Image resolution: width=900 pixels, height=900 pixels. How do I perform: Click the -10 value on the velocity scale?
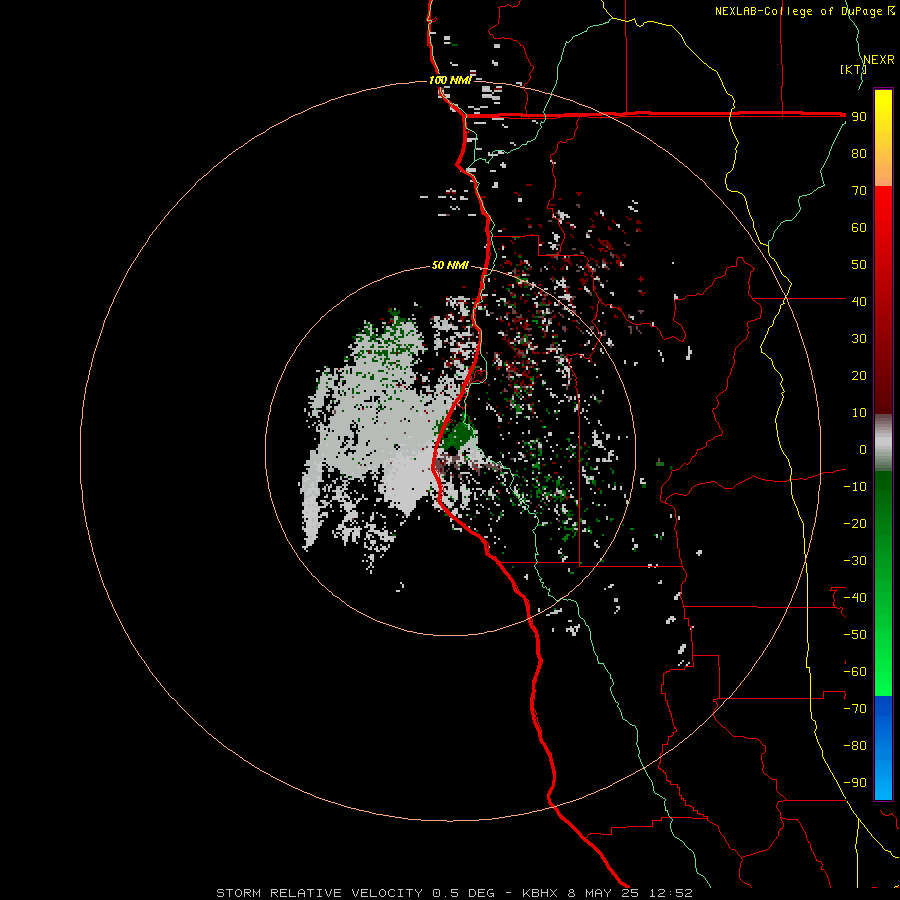855,487
